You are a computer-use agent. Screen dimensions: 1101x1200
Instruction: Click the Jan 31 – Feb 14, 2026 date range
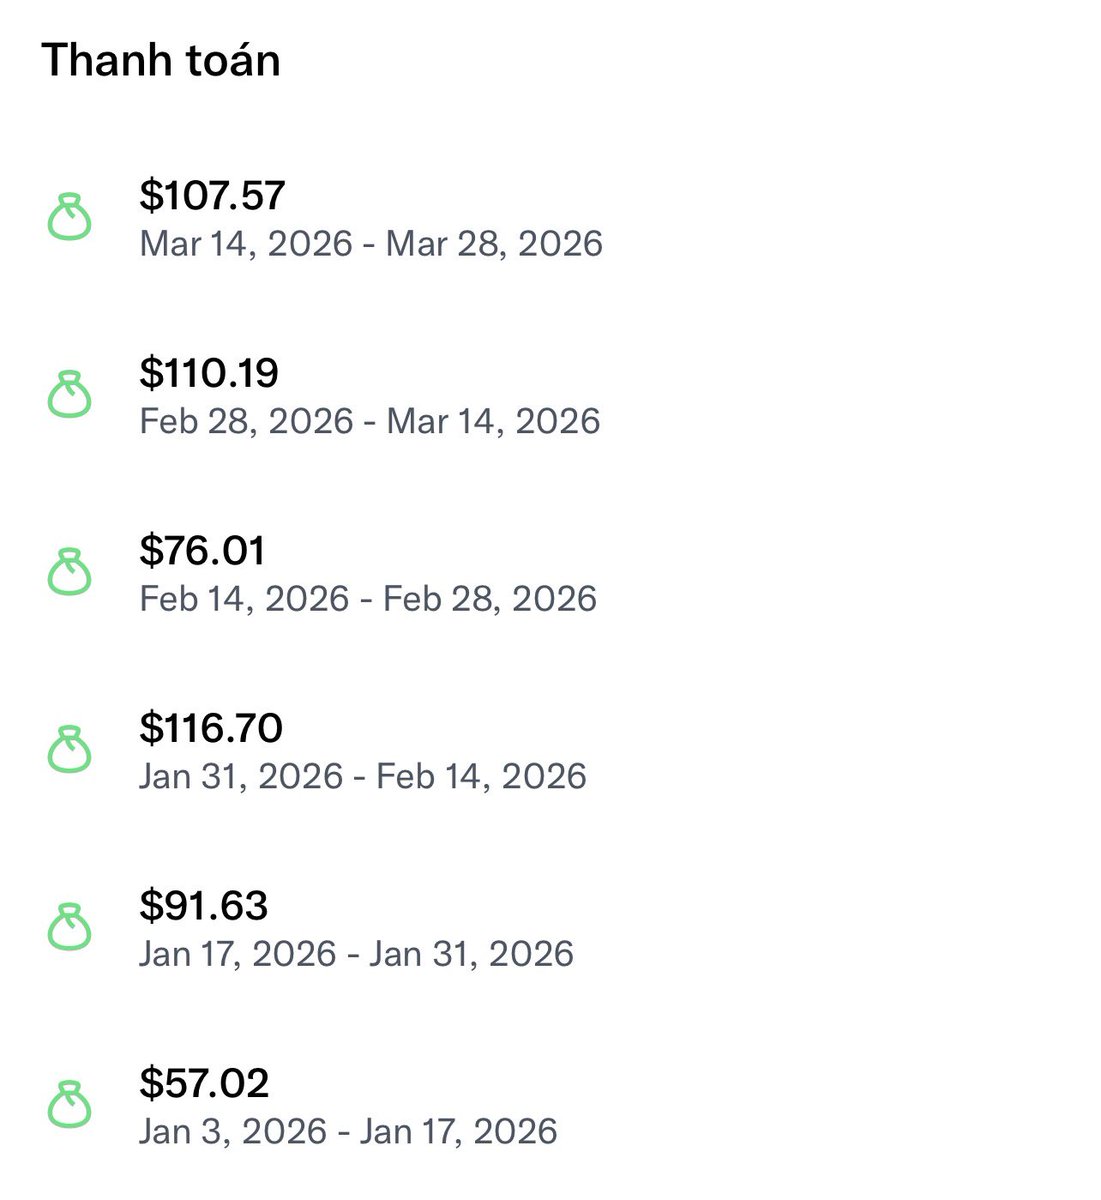point(363,776)
